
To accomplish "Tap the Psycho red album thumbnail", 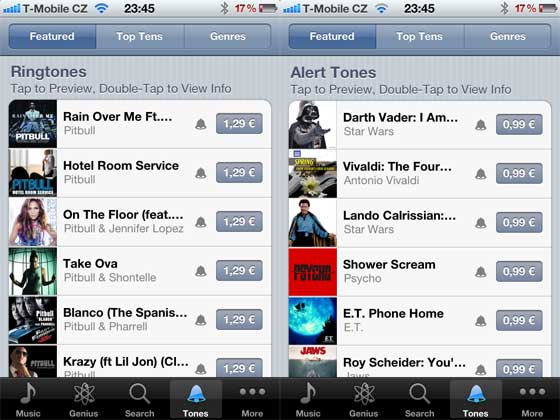I will click(312, 272).
